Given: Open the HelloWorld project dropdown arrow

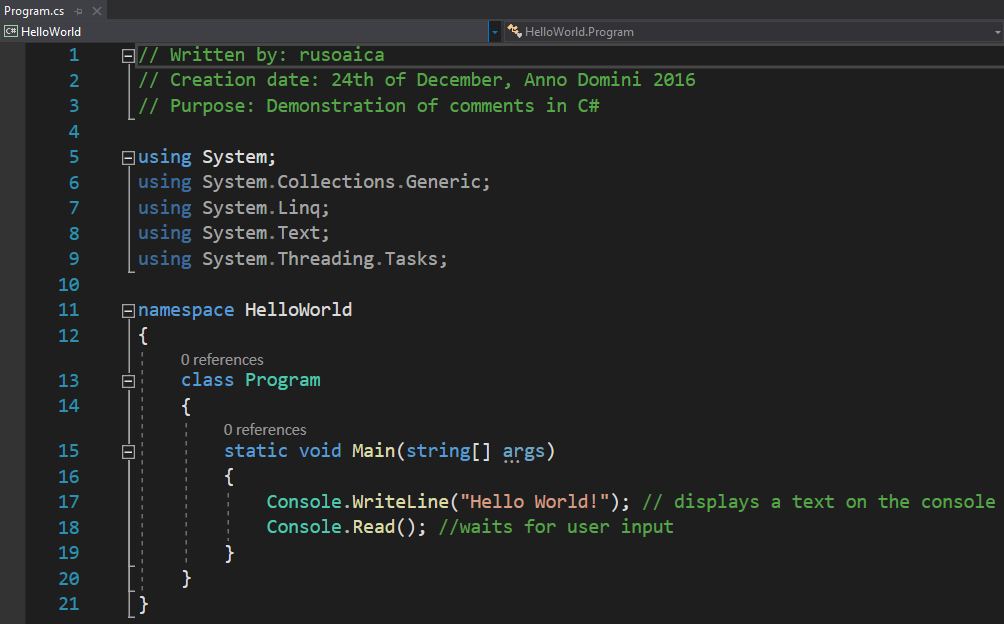Looking at the screenshot, I should pyautogui.click(x=494, y=31).
